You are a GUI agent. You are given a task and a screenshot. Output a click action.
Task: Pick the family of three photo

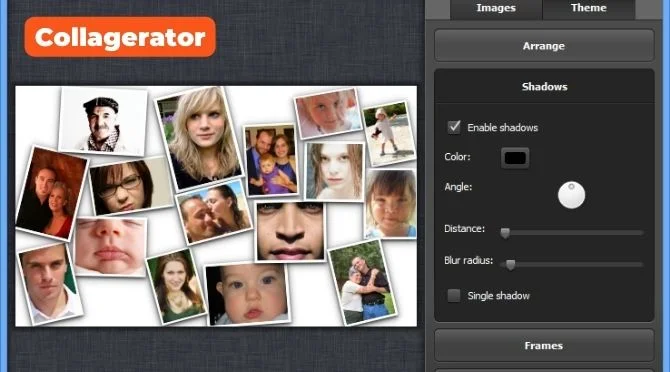[x=271, y=160]
